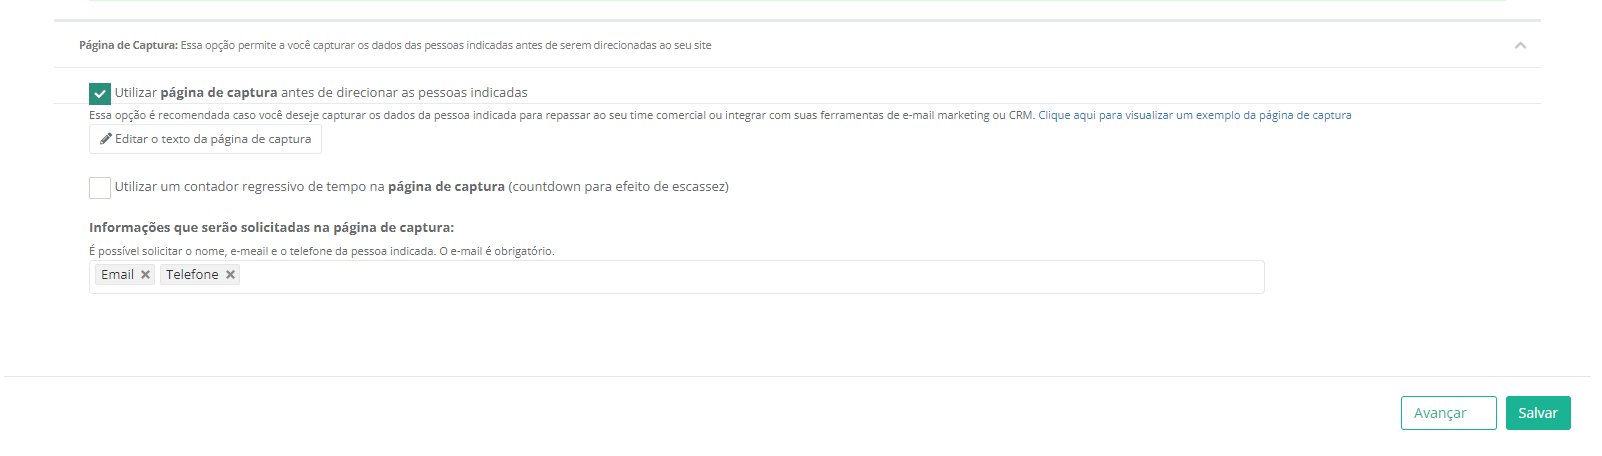Click label text 'antes de direcionar as pessoas indicadas'
Viewport: 1602px width, 456px height.
point(404,92)
